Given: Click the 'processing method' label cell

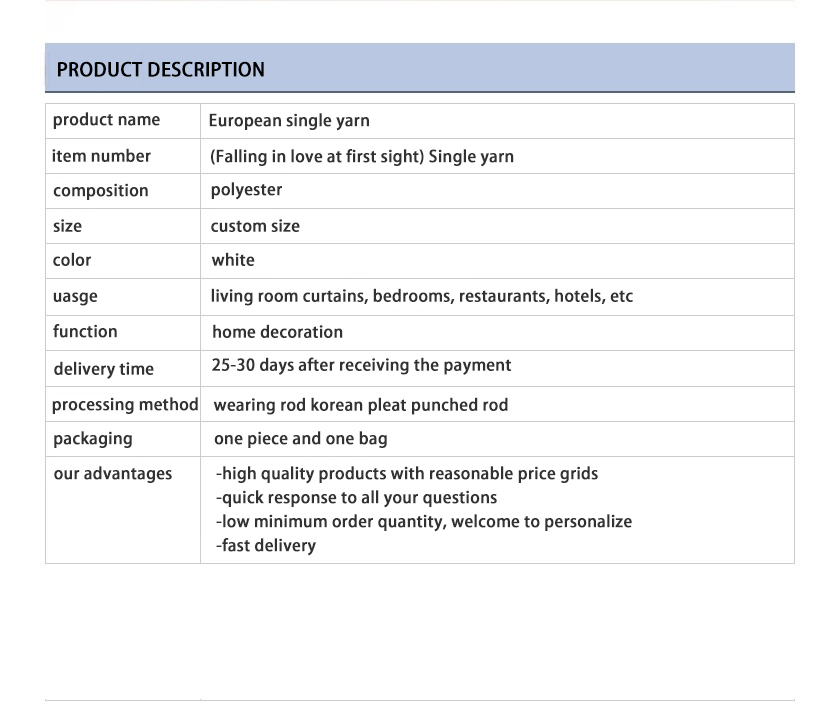Looking at the screenshot, I should pos(125,405).
